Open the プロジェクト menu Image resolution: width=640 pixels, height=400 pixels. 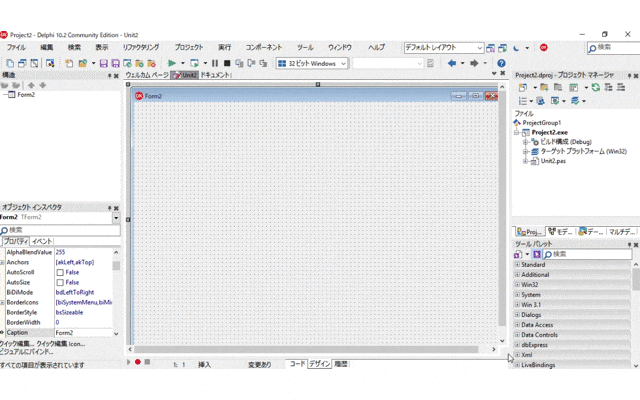tap(189, 47)
